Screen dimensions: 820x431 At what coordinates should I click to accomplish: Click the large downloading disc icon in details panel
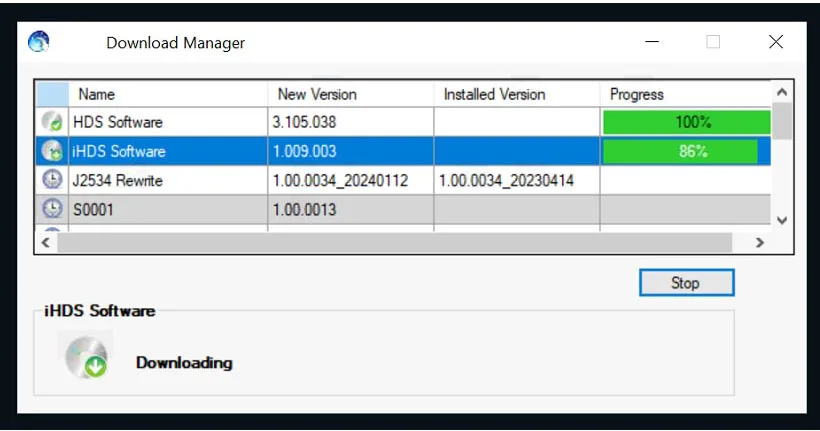point(86,357)
